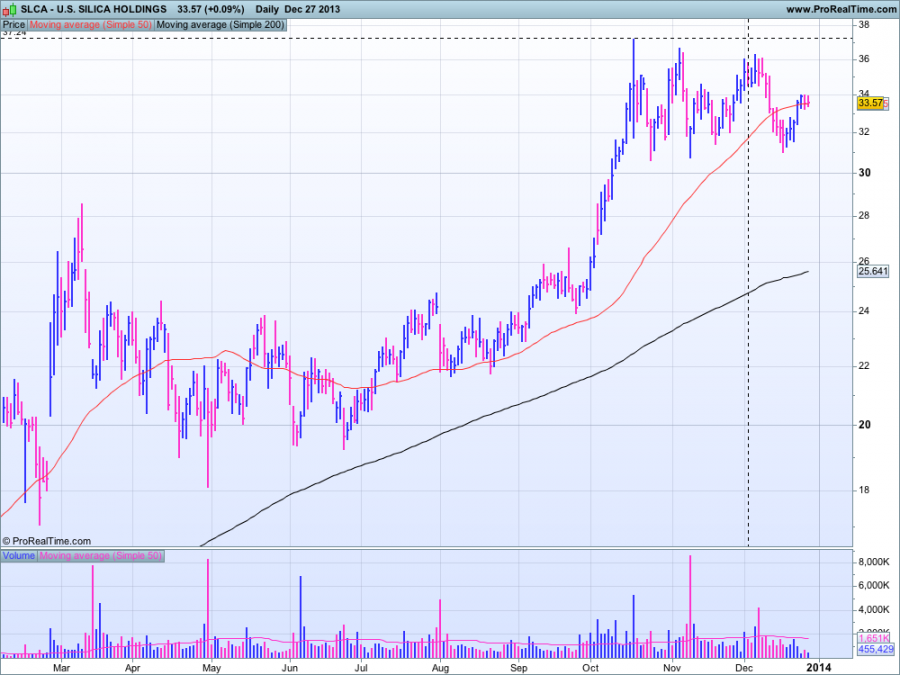Click the bold 30 price axis label

coord(864,173)
